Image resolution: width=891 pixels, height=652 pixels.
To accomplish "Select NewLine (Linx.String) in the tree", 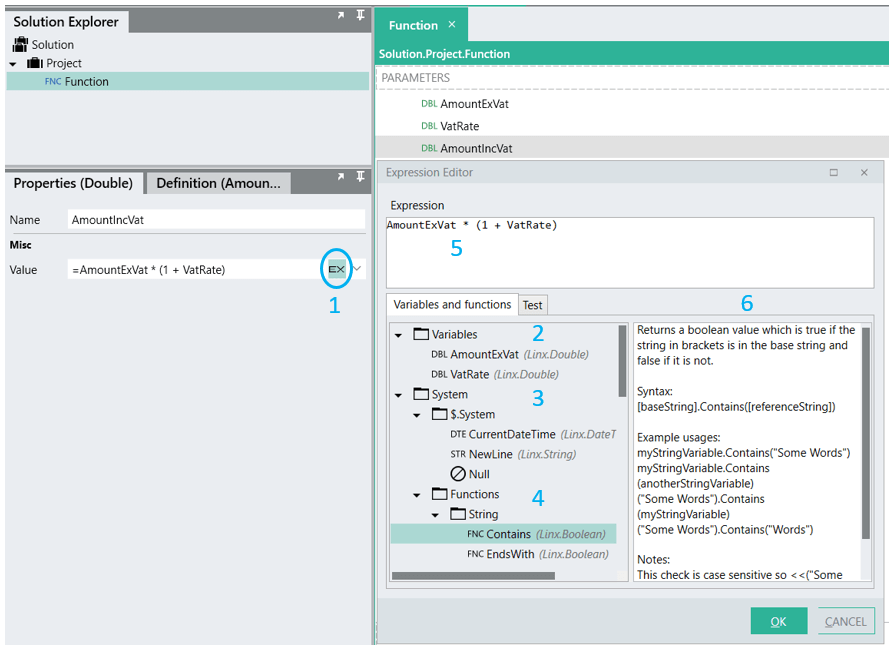I will [513, 454].
